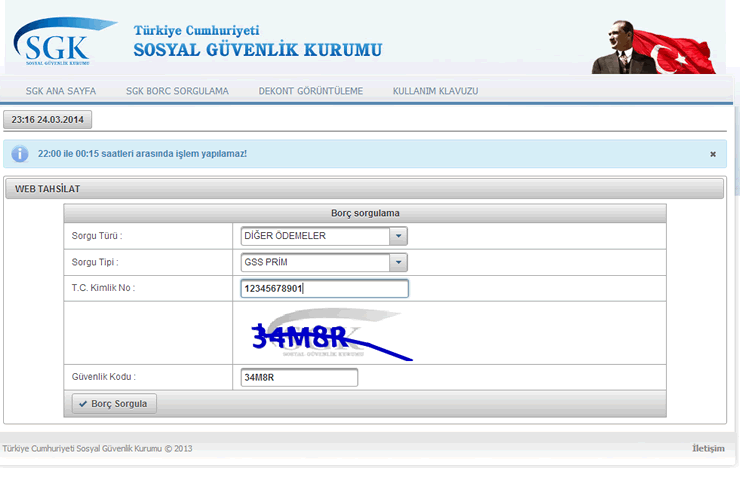Dismiss the 22:00 ile 00:15 warning message
Screen dimensions: 740x490
(712, 154)
